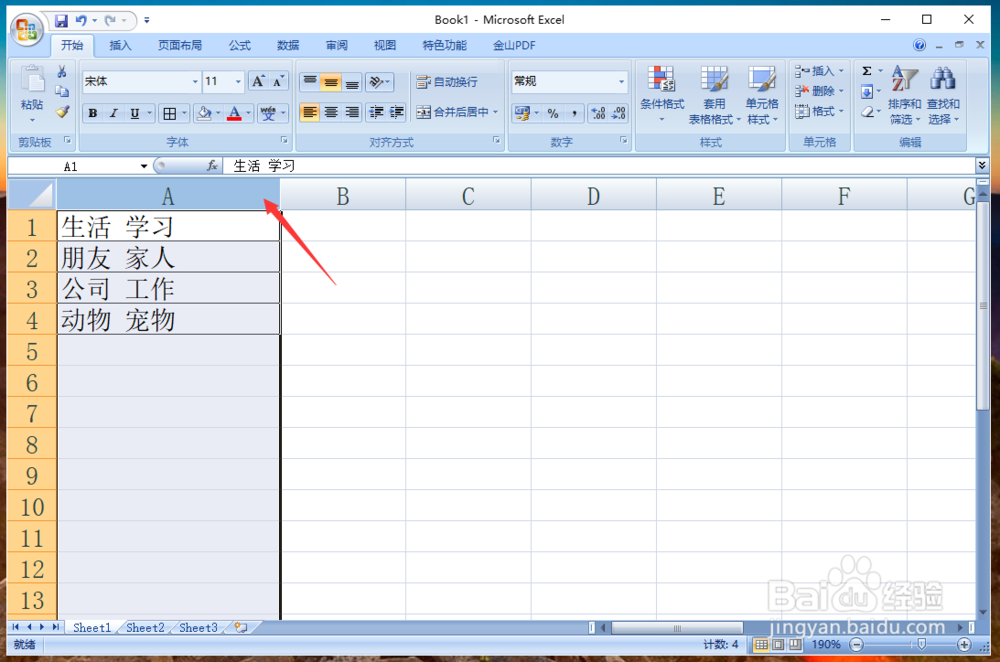Open 套用表格格式 table formats
Viewport: 1000px width, 662px height.
pyautogui.click(x=714, y=94)
